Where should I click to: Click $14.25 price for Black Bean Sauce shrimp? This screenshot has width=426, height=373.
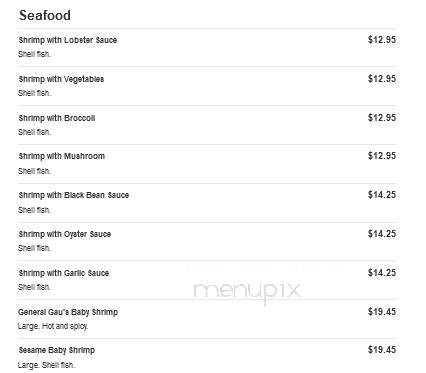coord(382,195)
